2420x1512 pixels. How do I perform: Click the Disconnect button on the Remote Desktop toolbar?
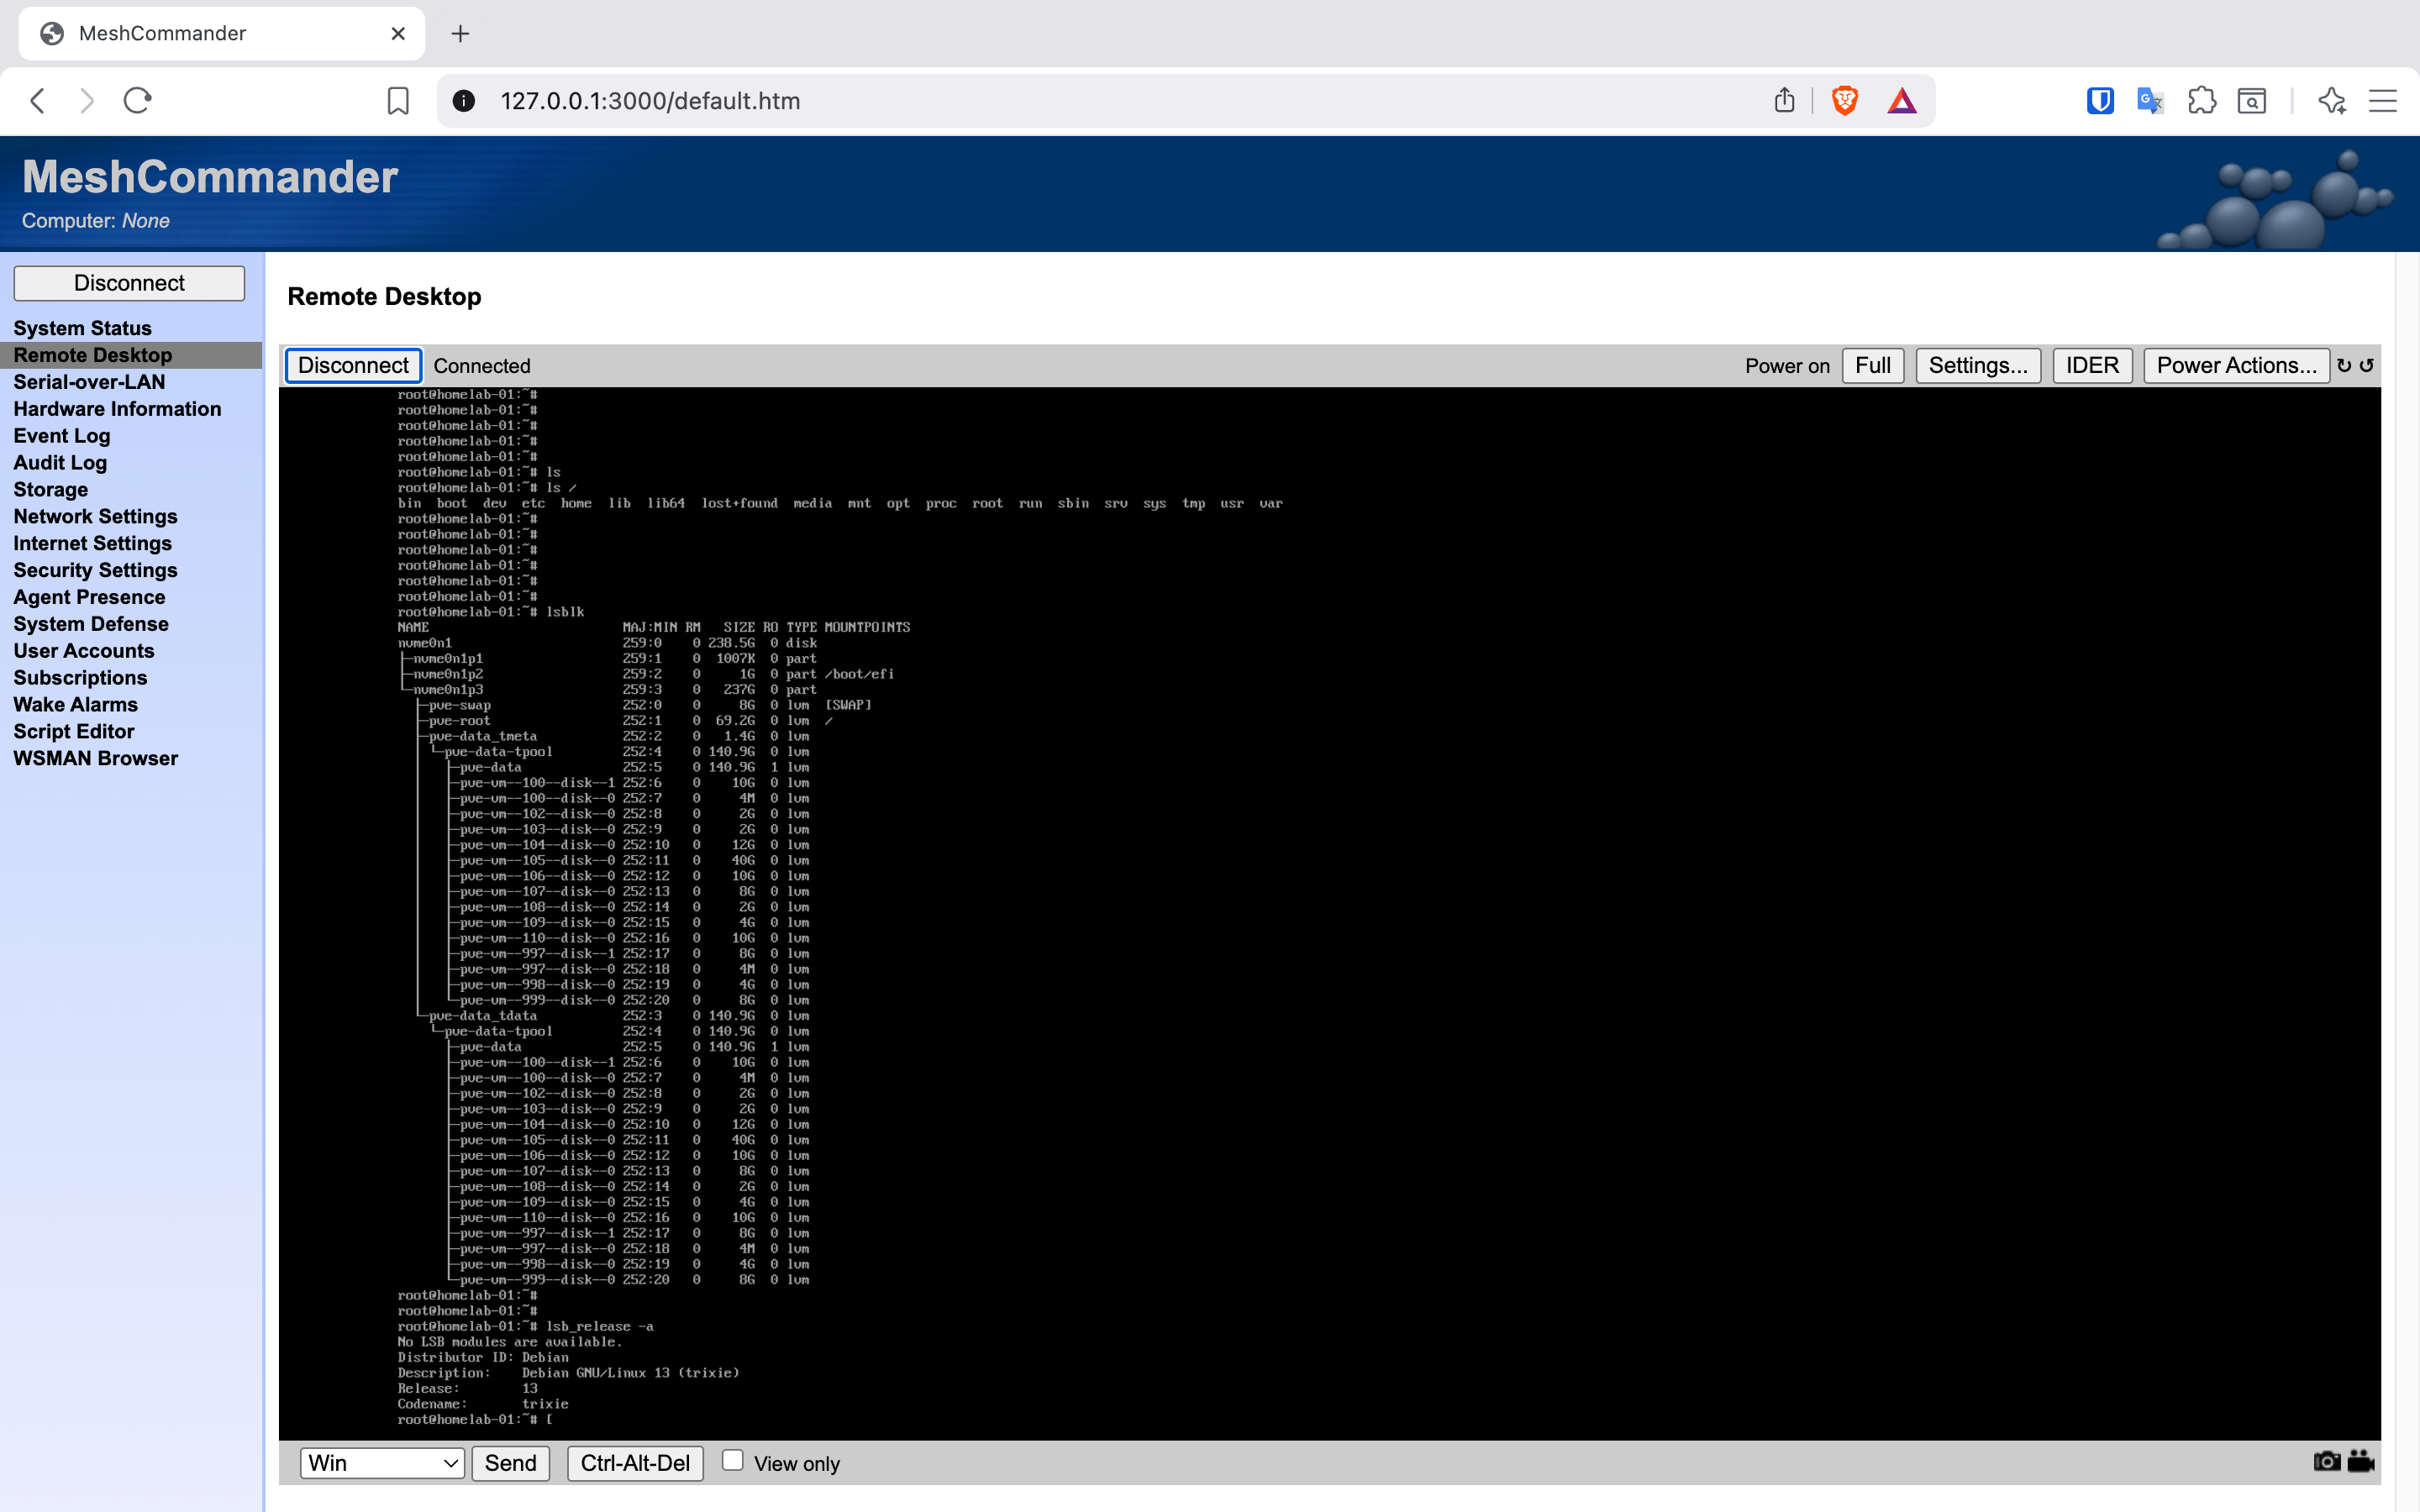point(353,365)
